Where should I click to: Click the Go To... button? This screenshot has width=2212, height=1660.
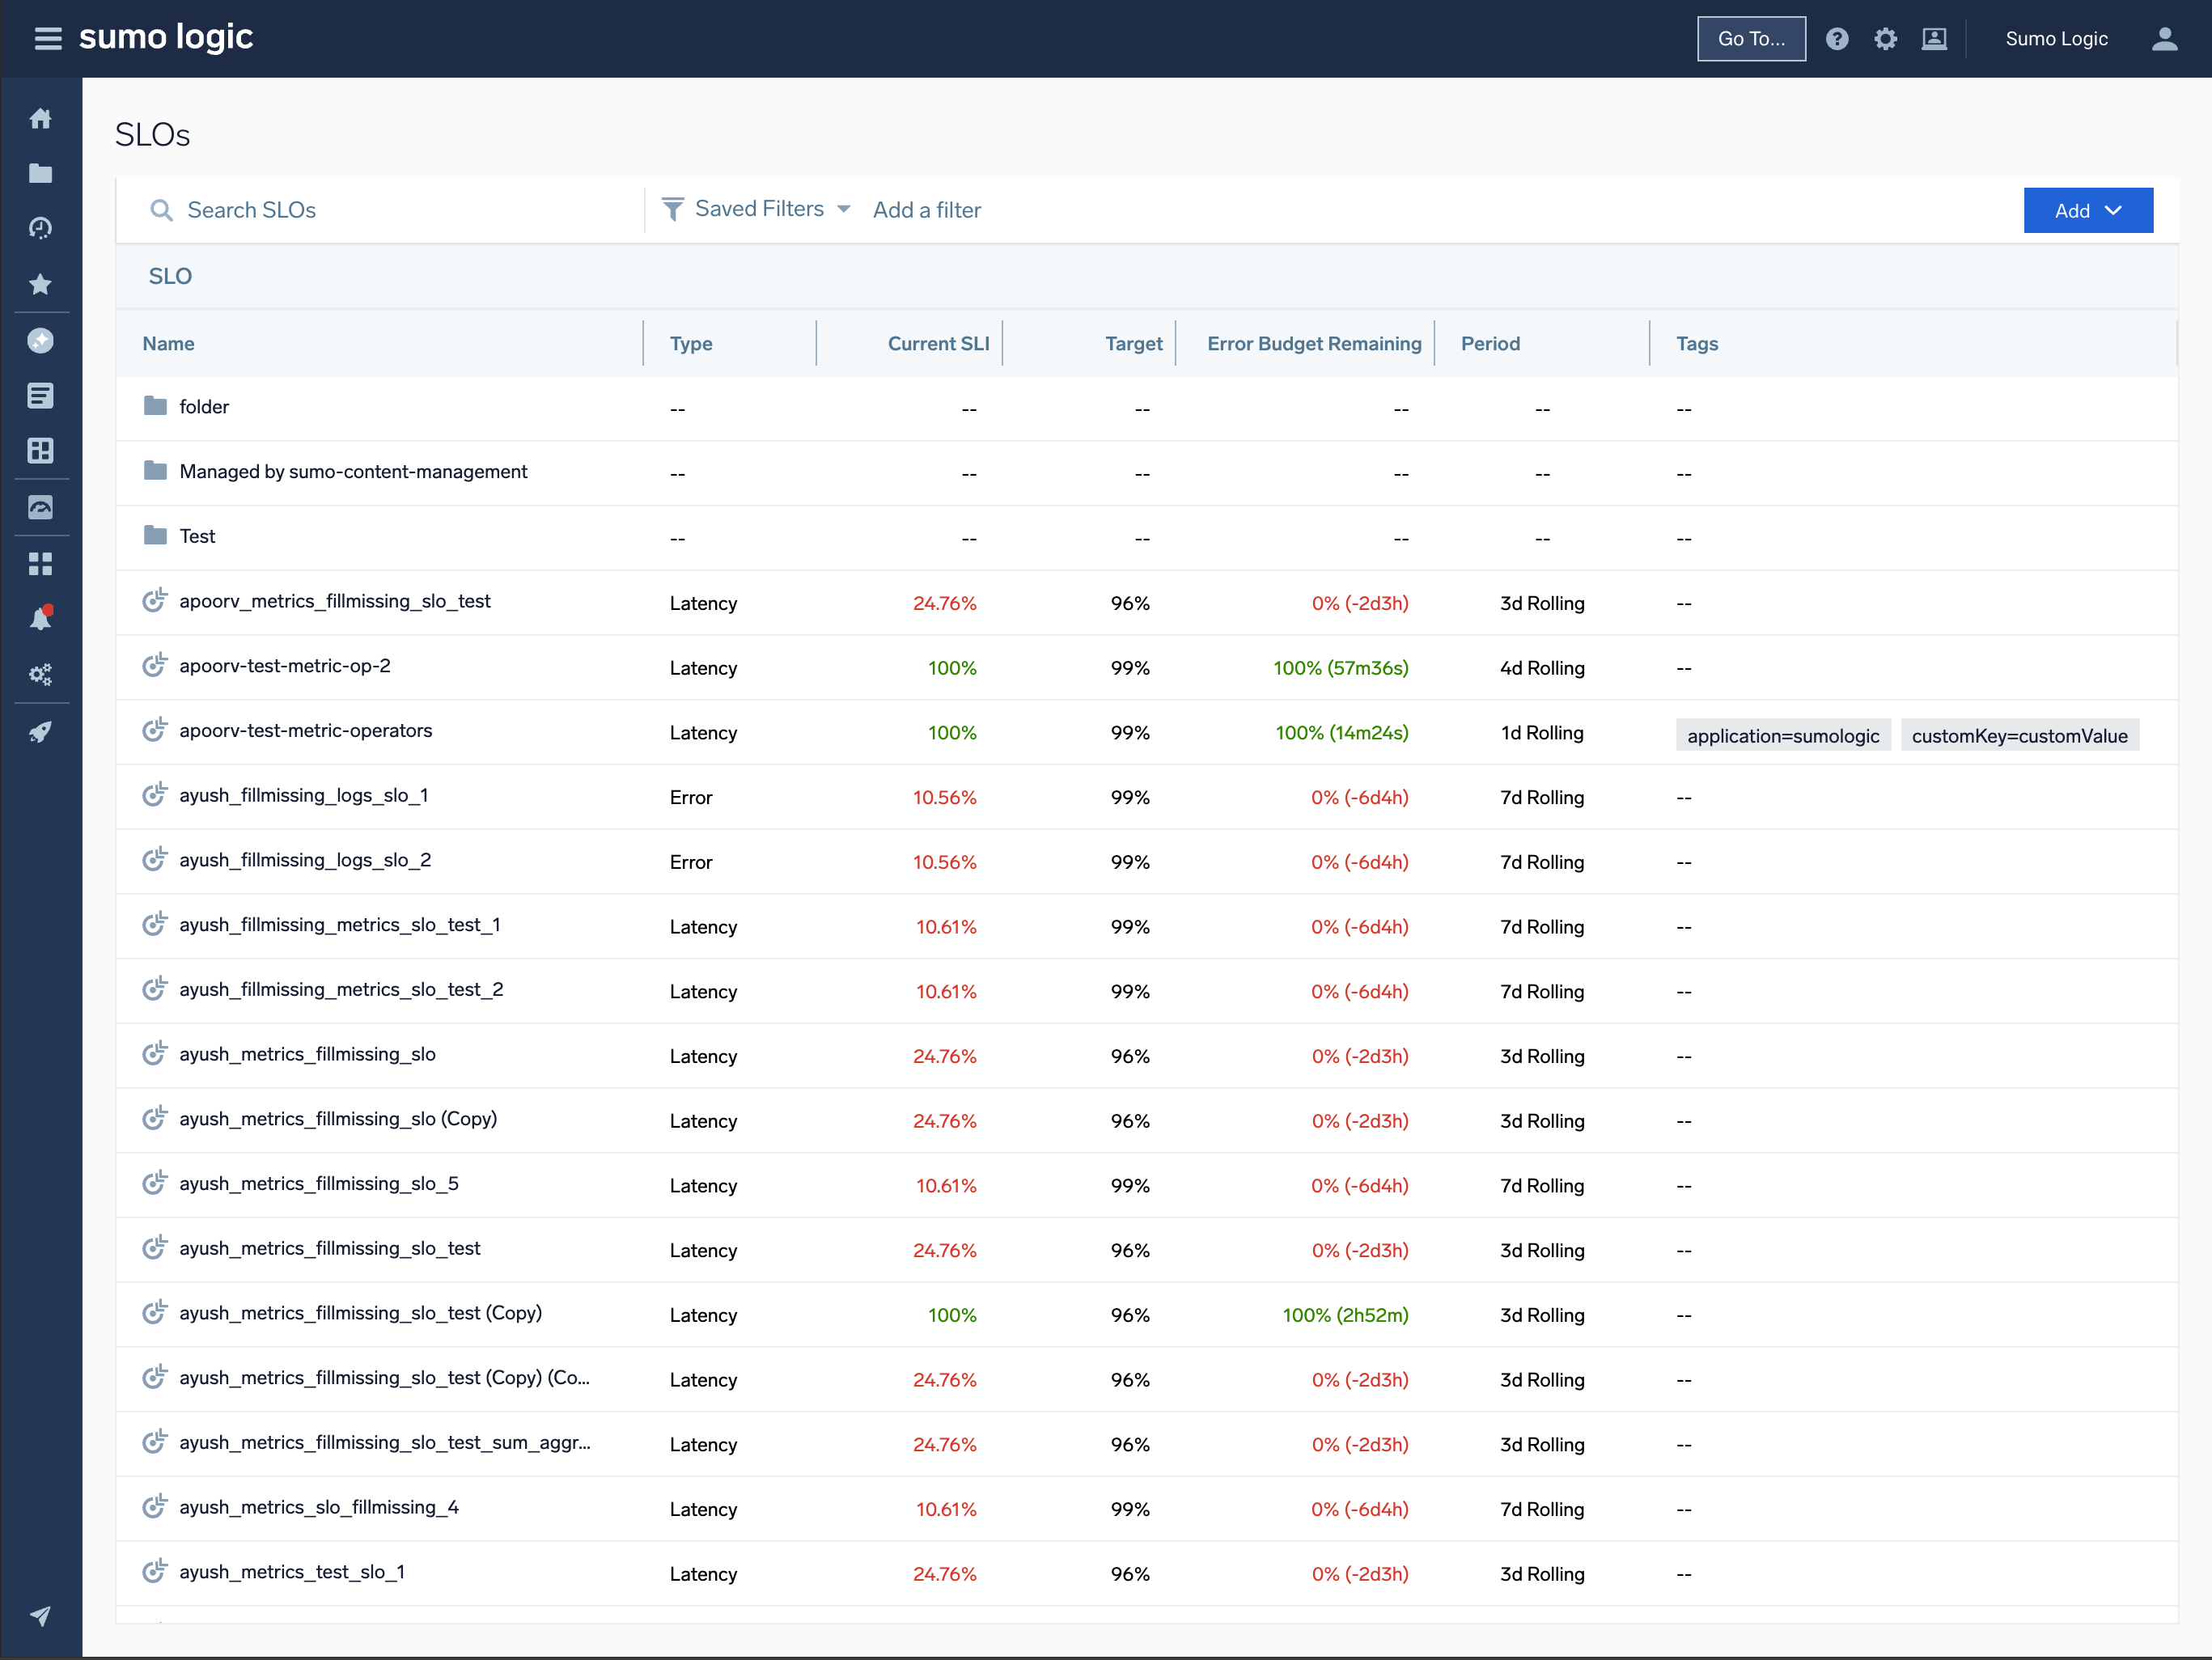coord(1751,38)
